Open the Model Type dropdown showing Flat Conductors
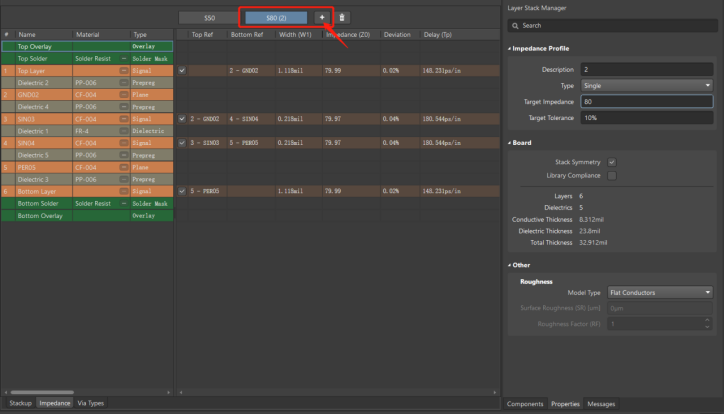Screen dimensions: 725x414 coord(658,293)
